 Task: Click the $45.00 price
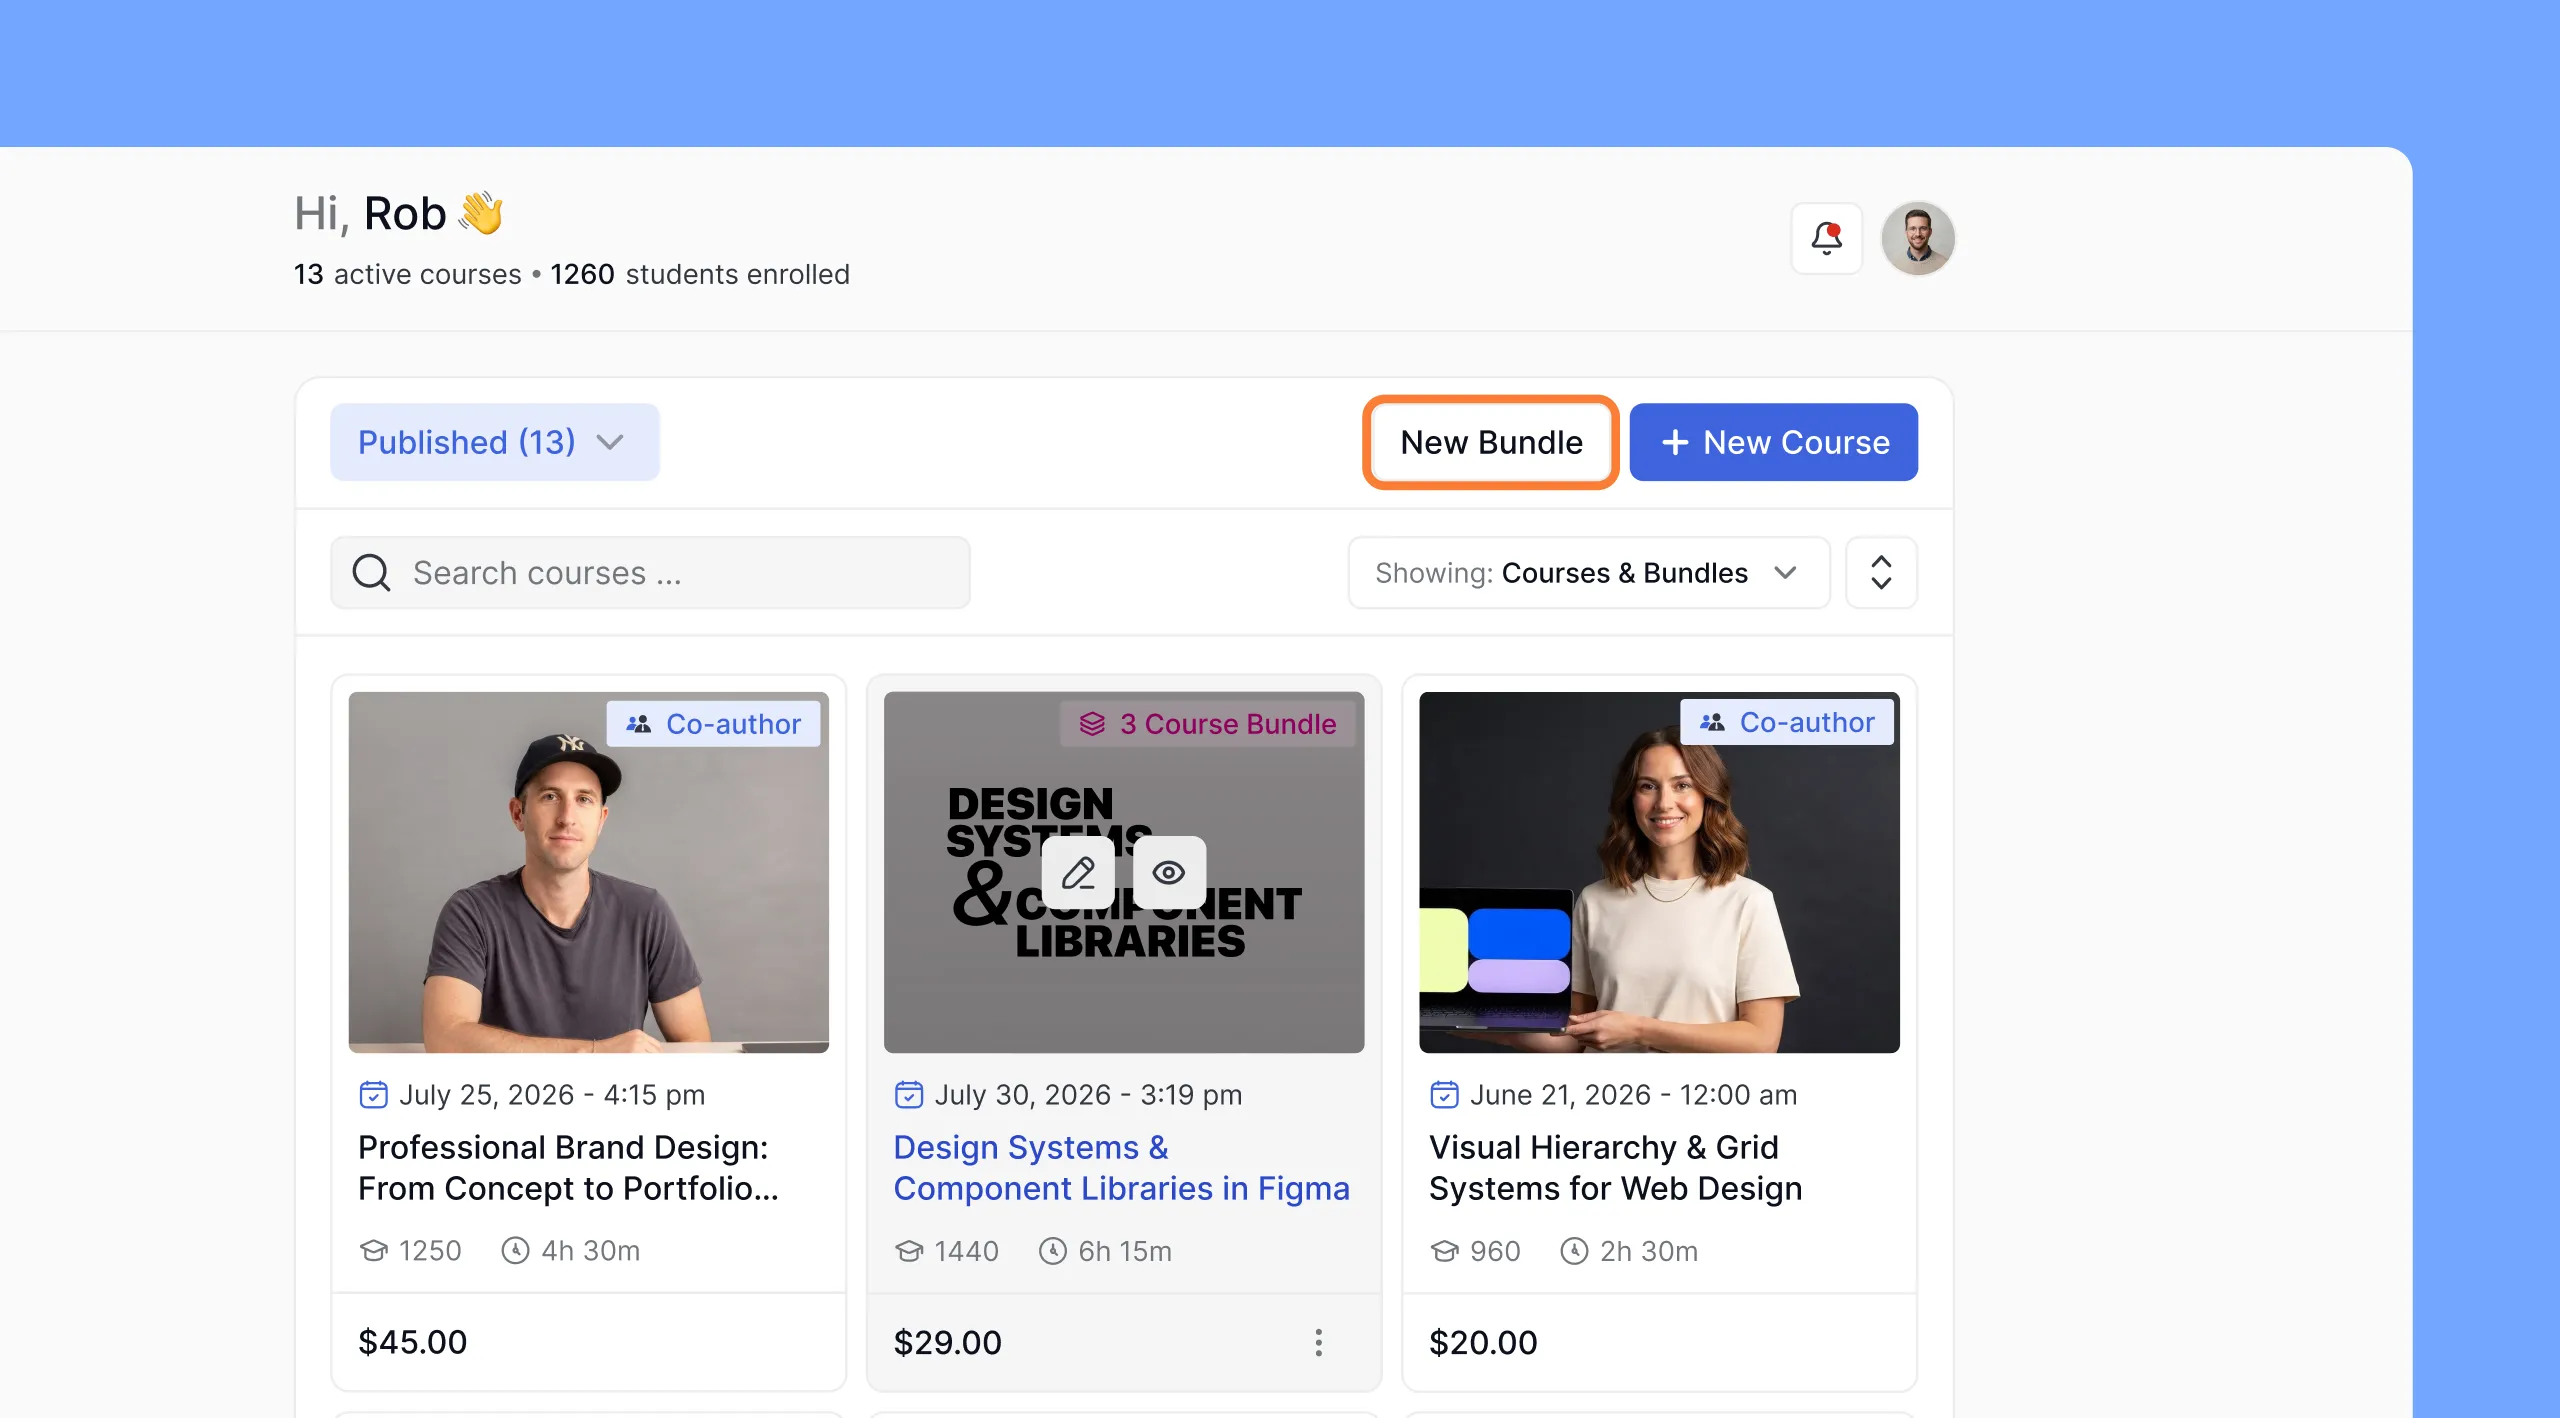coord(413,1342)
